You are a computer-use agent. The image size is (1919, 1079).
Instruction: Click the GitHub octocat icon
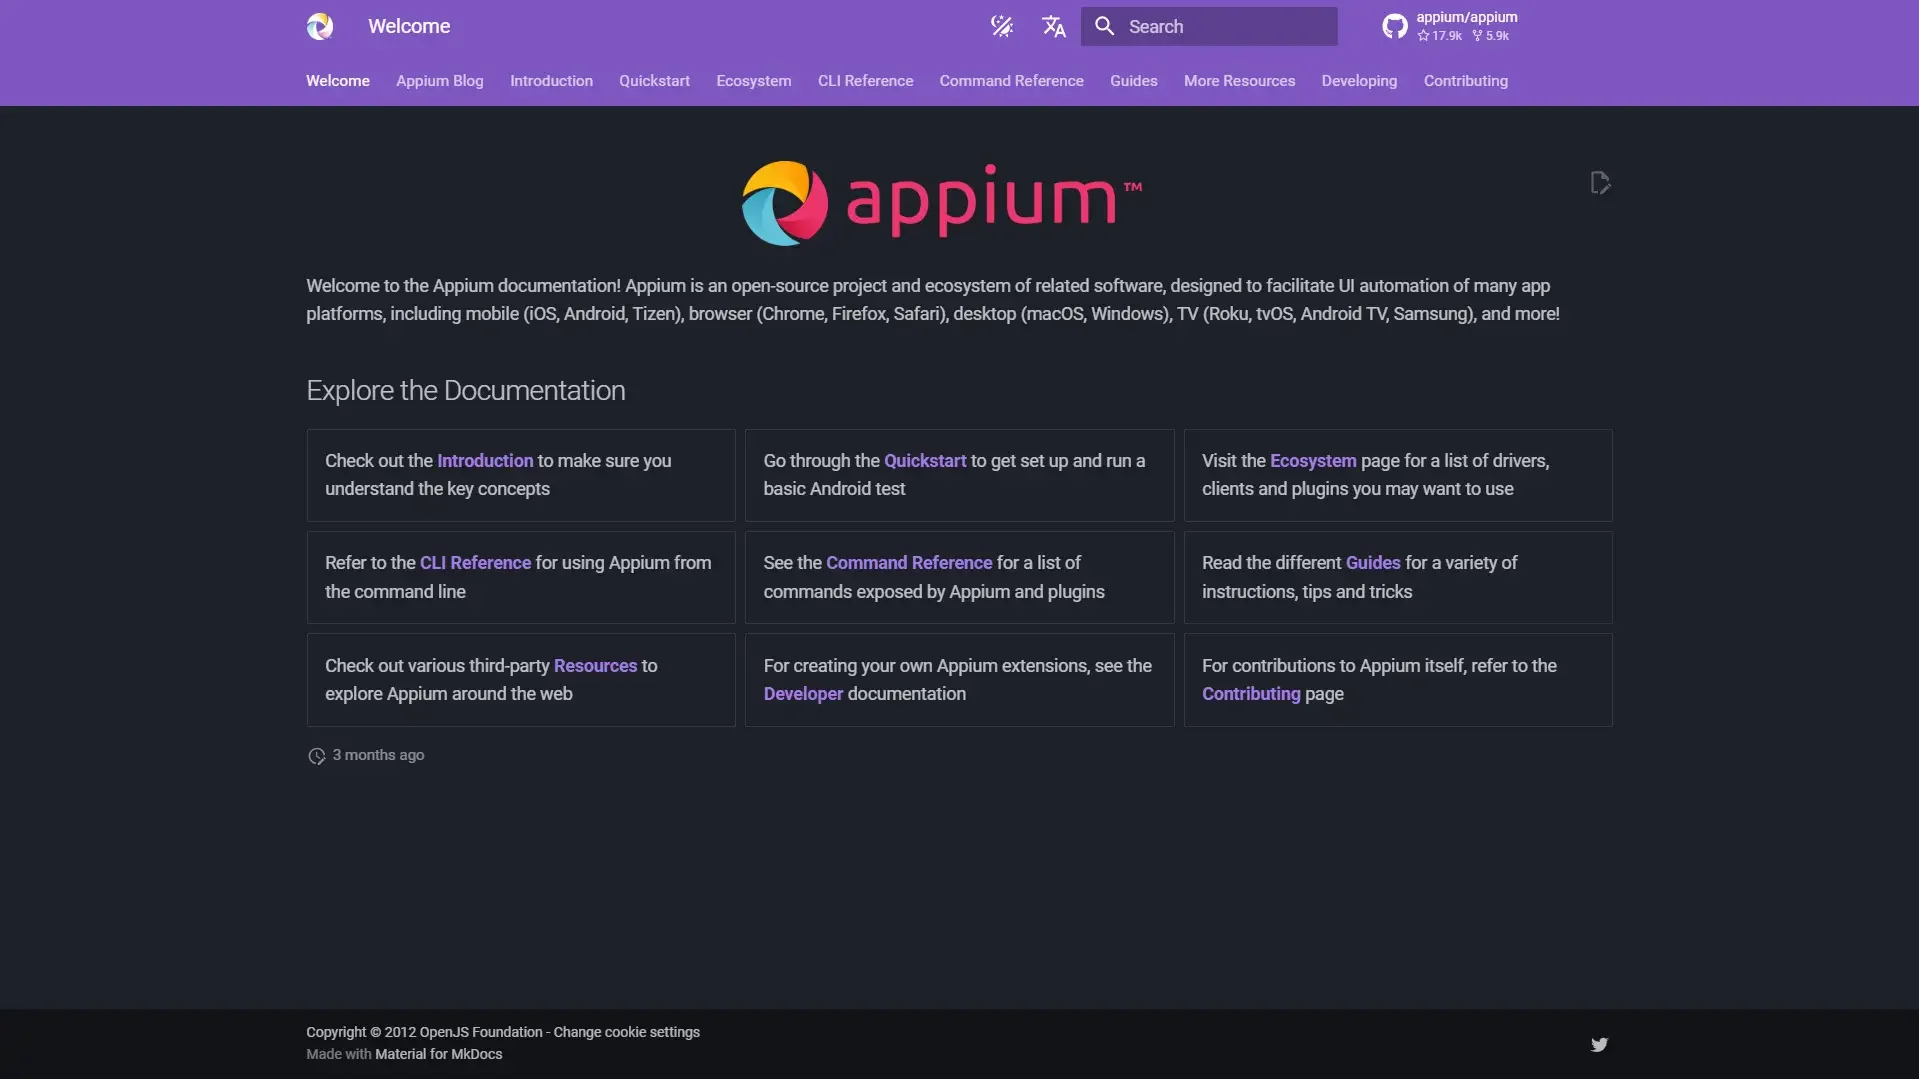pyautogui.click(x=1394, y=26)
